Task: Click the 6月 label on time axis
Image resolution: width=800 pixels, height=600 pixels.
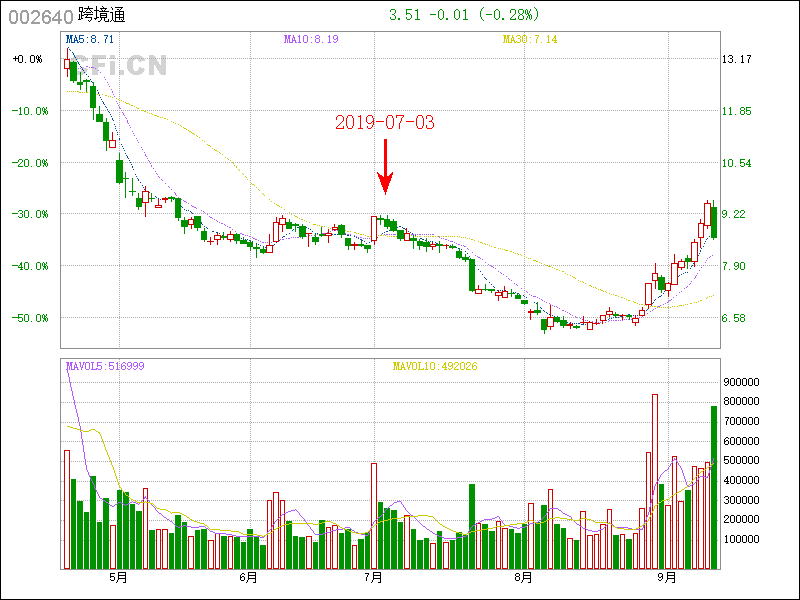Action: (248, 577)
